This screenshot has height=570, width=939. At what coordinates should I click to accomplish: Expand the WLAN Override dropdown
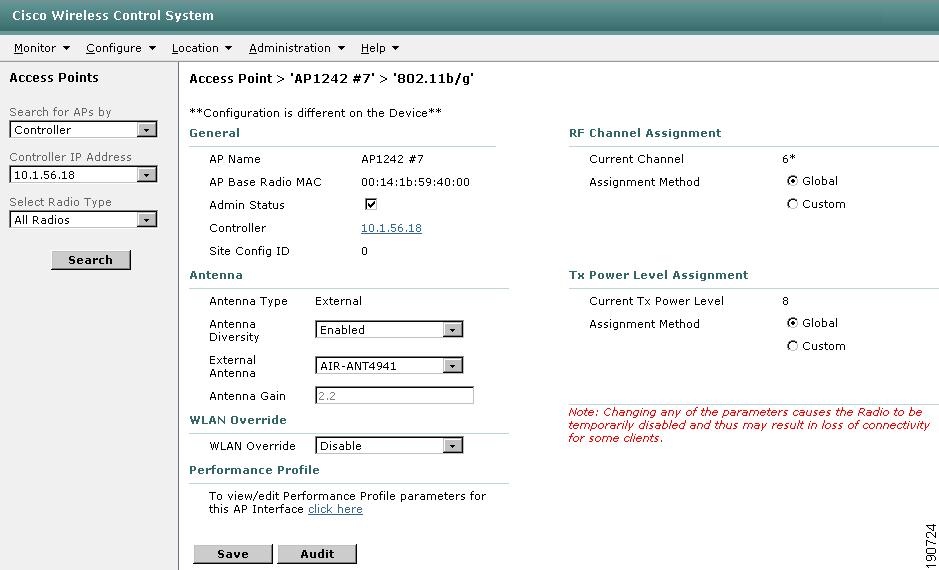(389, 445)
